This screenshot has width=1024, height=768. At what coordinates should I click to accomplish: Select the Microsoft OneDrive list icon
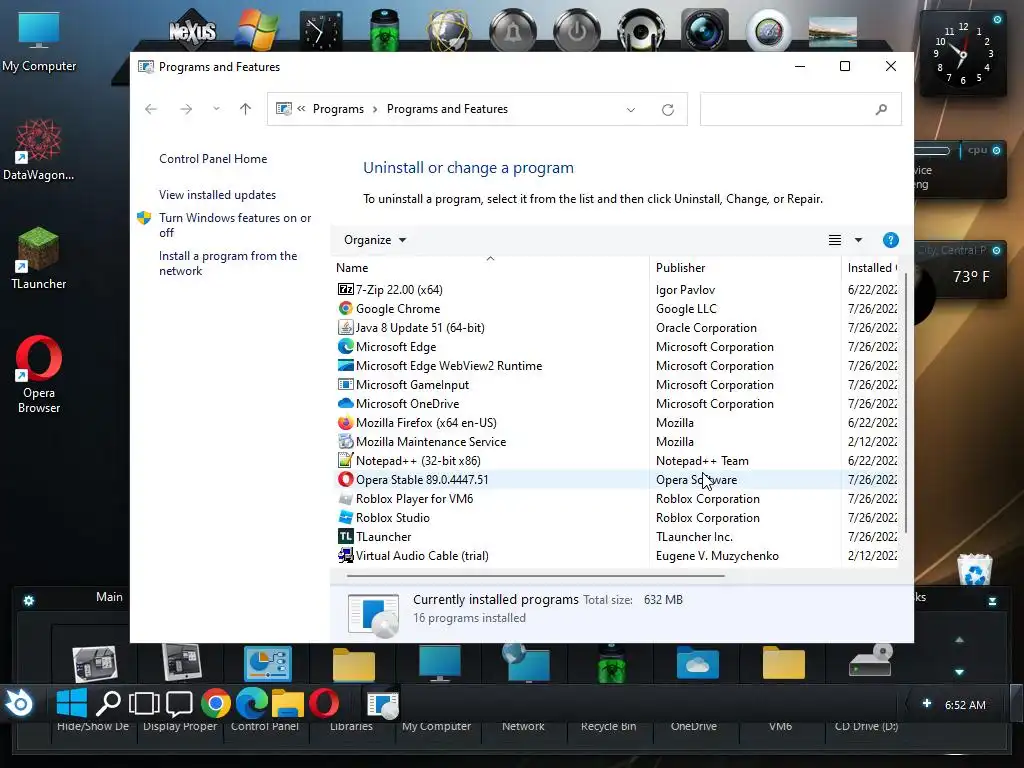coord(345,403)
